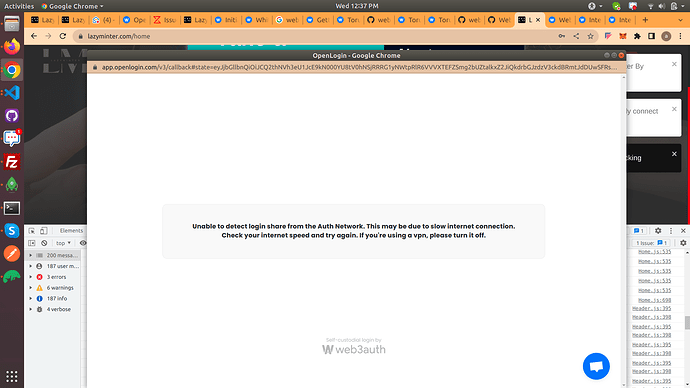
Task: Open the Chrome three-dot menu
Action: click(680, 36)
